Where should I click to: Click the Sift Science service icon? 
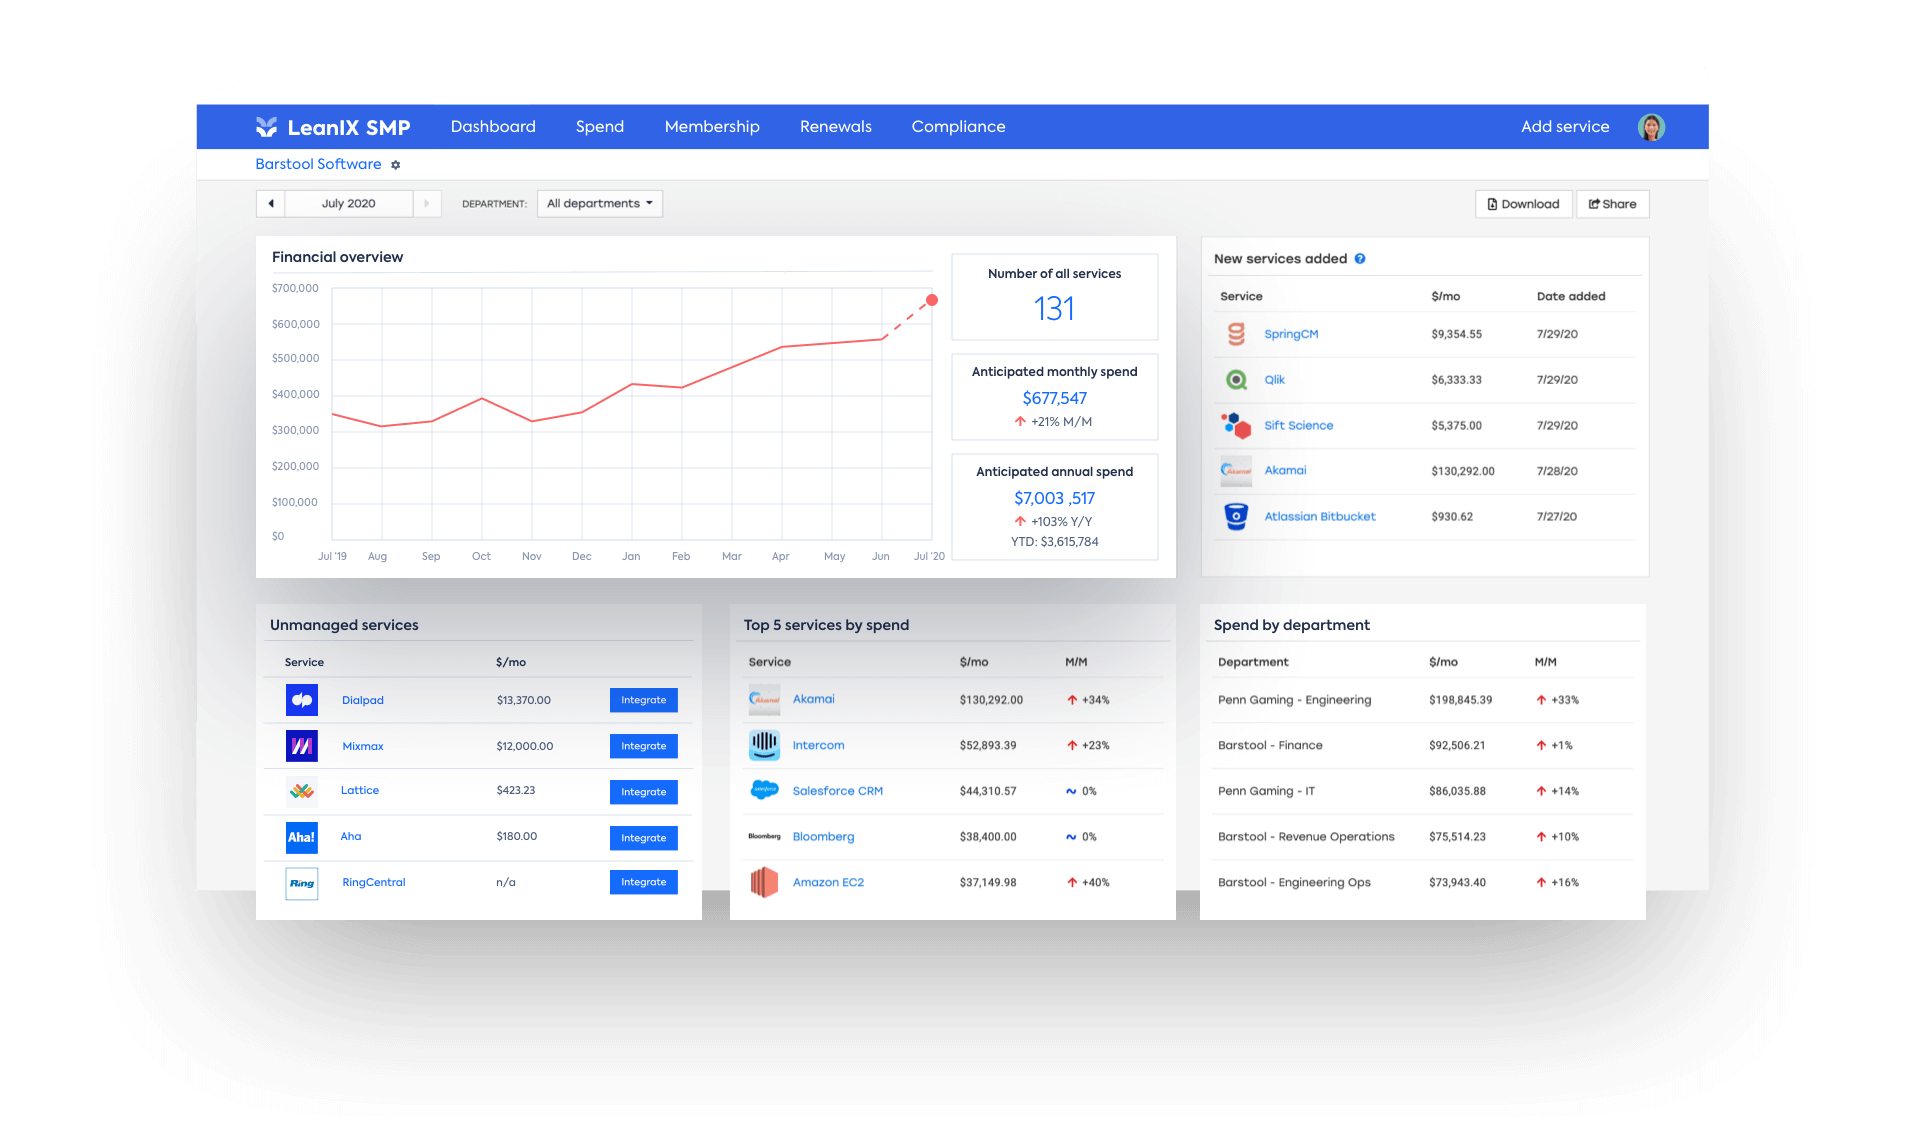[x=1236, y=426]
